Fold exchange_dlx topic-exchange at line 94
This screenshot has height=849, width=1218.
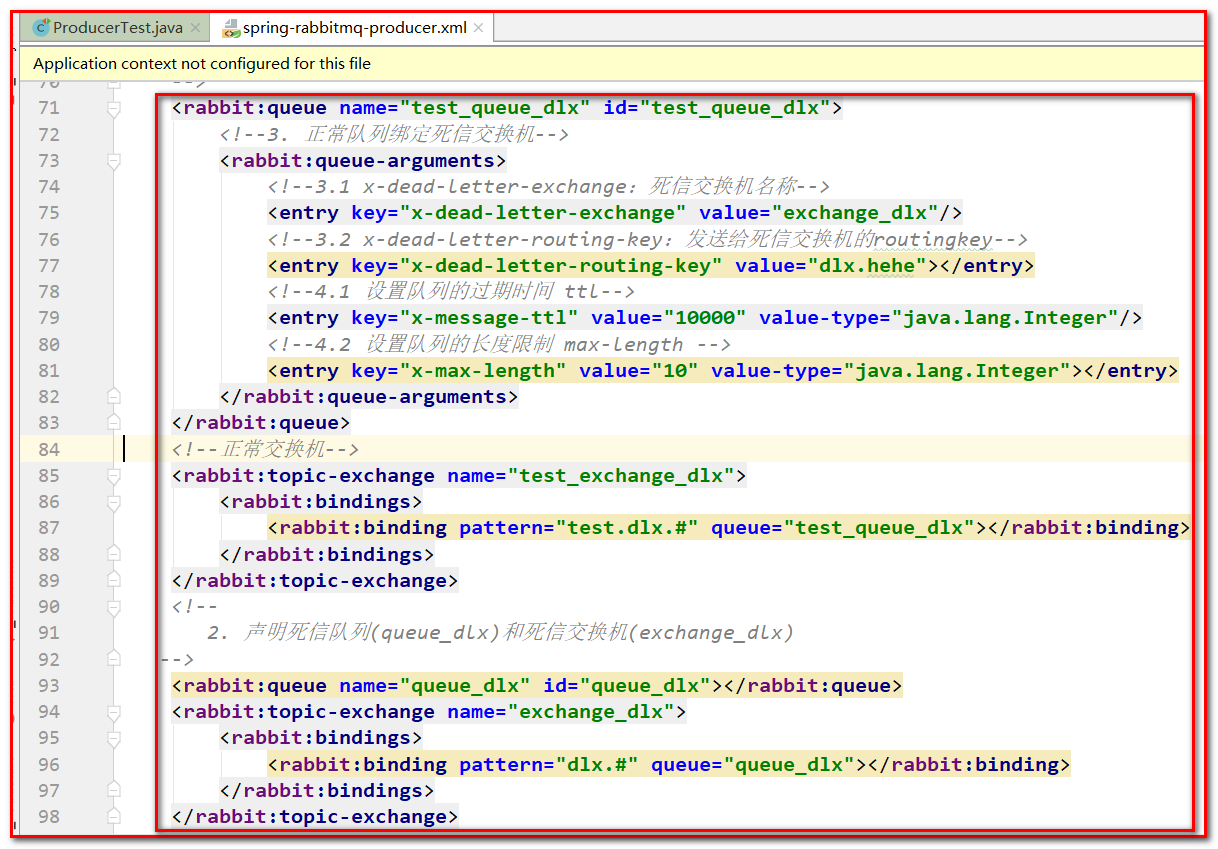pyautogui.click(x=114, y=712)
